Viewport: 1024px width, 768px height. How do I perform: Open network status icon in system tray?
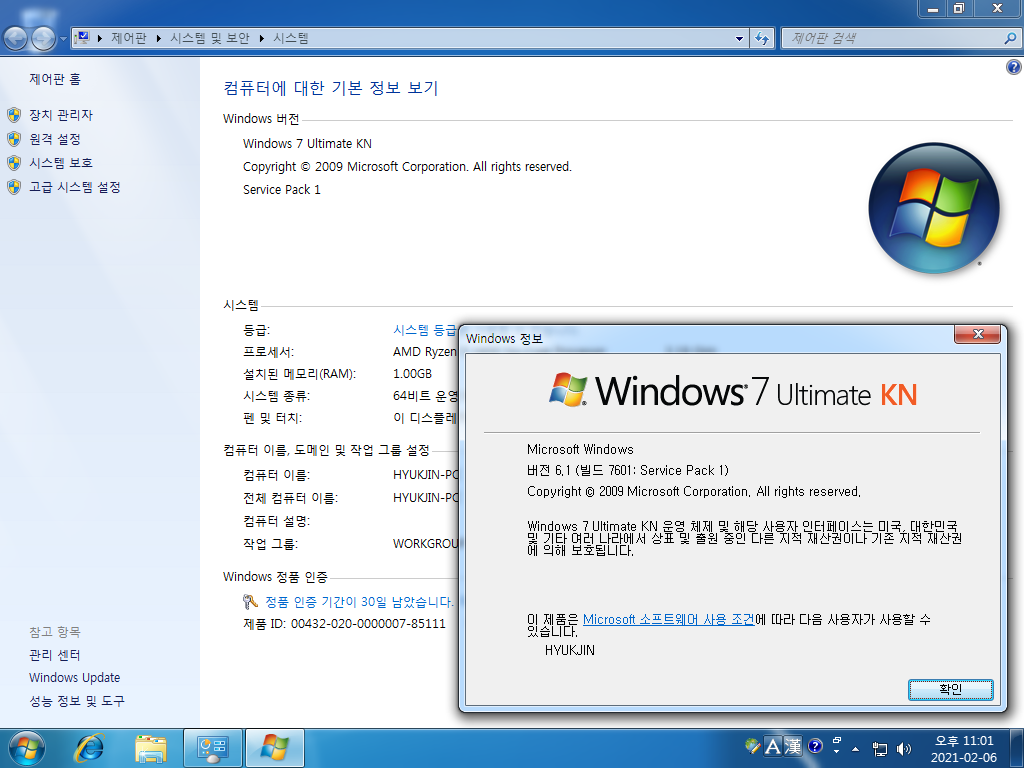click(x=880, y=749)
